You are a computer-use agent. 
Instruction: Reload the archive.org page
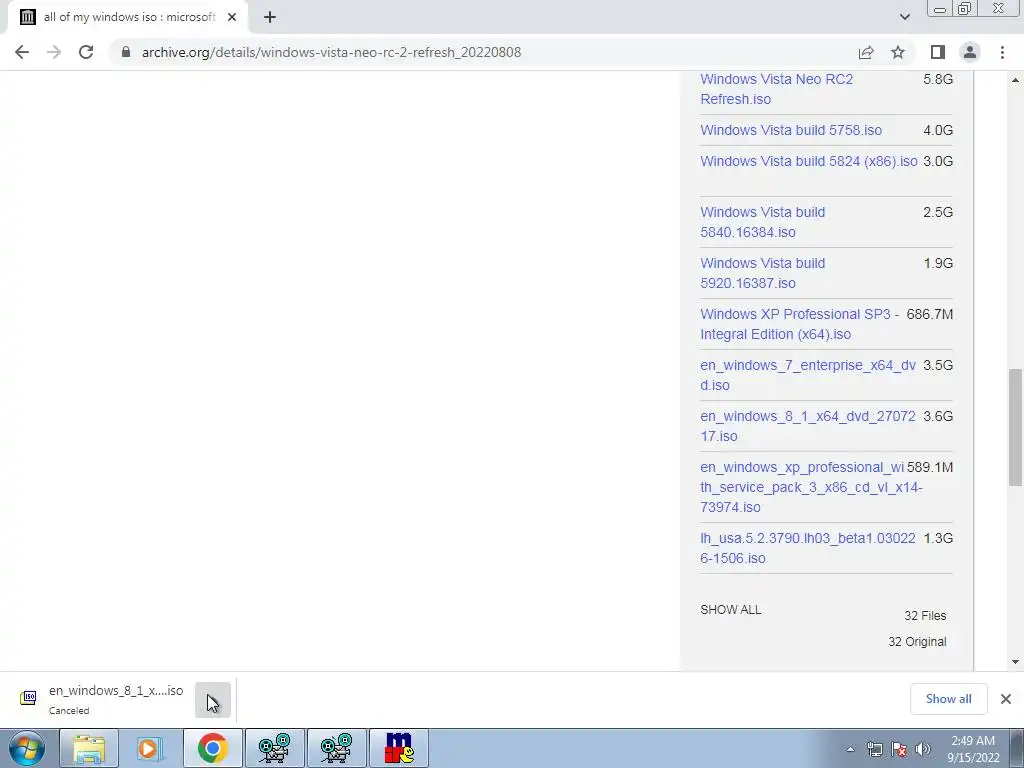pyautogui.click(x=86, y=52)
